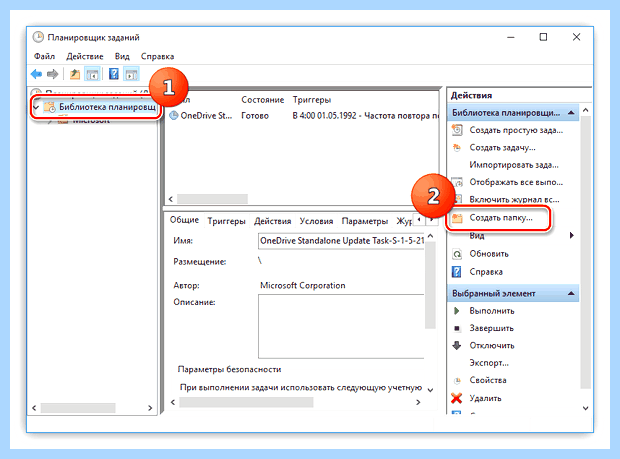The height and width of the screenshot is (459, 620).
Task: Click the Up one level folder icon
Action: (x=75, y=74)
